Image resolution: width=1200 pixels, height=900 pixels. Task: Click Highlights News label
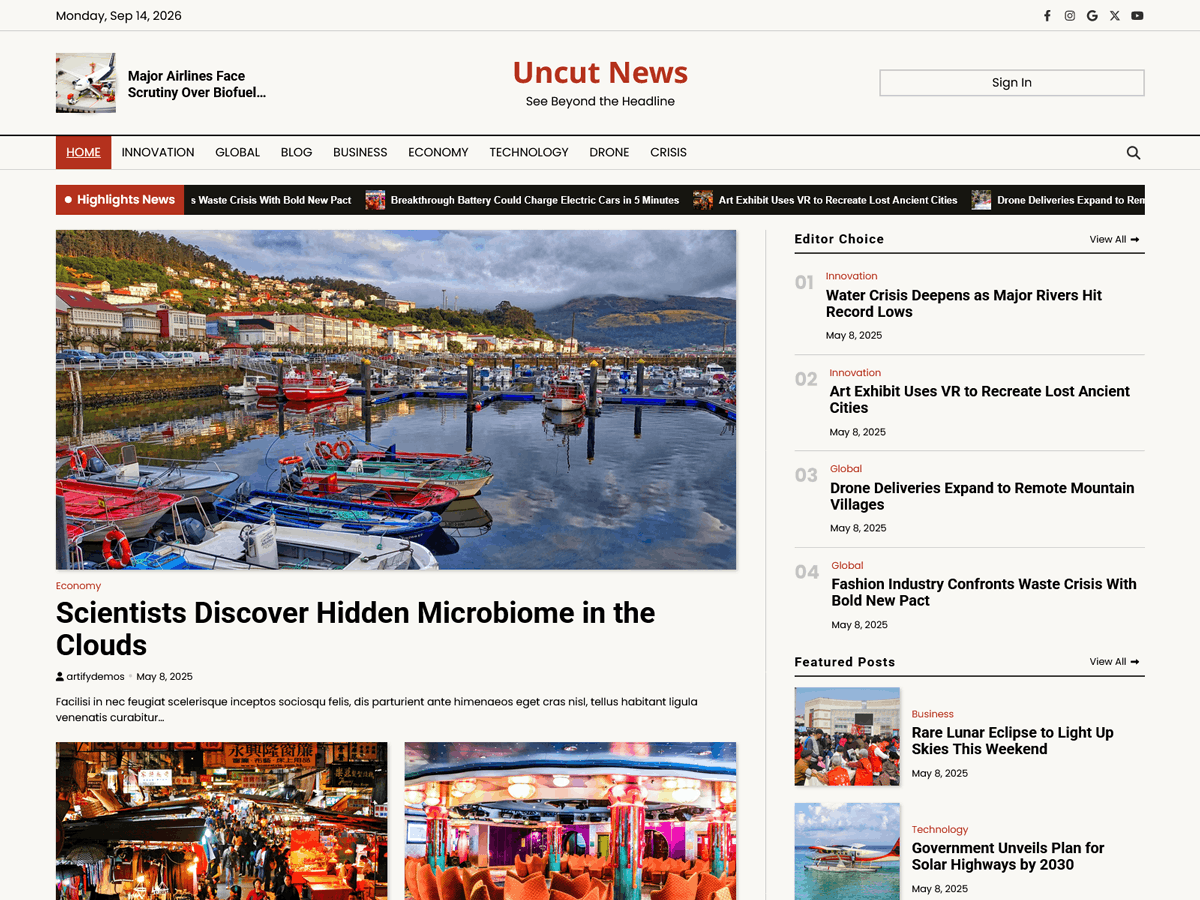[120, 200]
